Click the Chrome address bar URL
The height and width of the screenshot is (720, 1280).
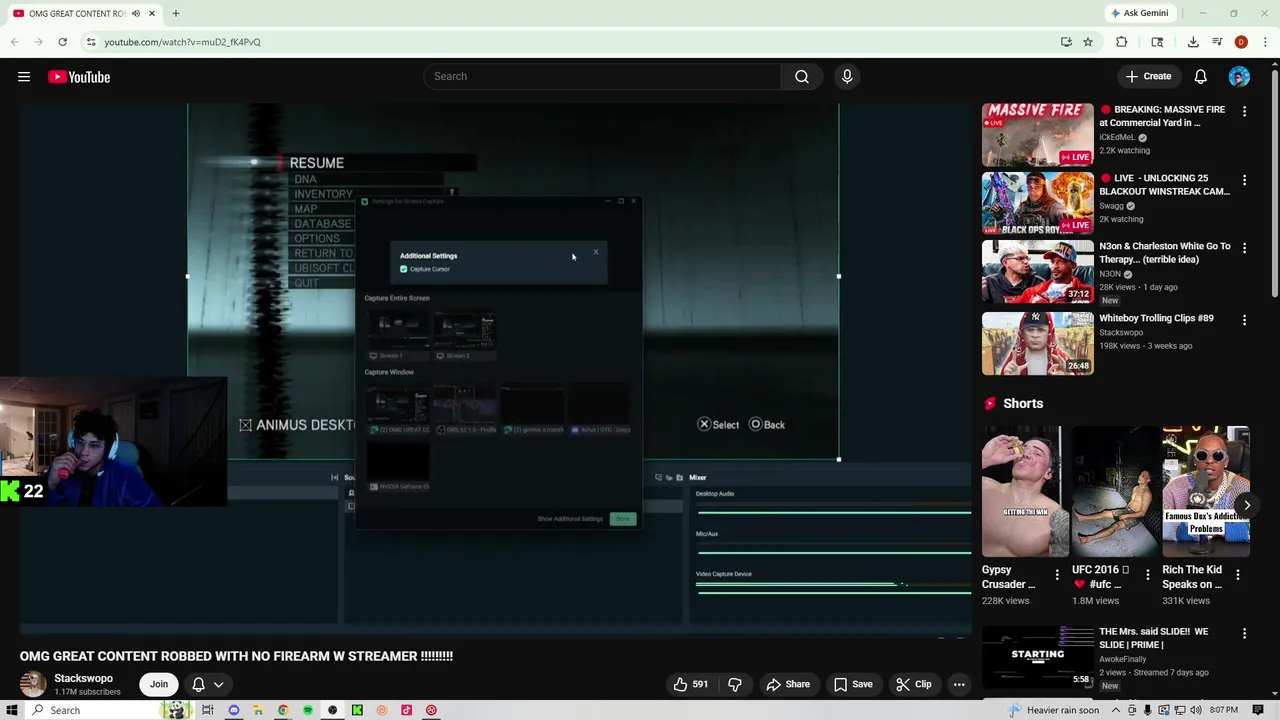click(x=182, y=42)
